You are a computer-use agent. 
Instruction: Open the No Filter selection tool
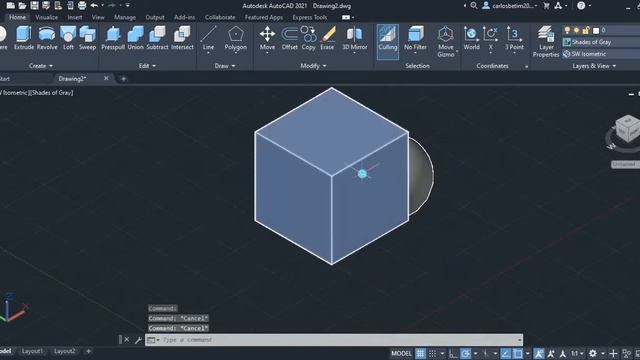pos(415,40)
